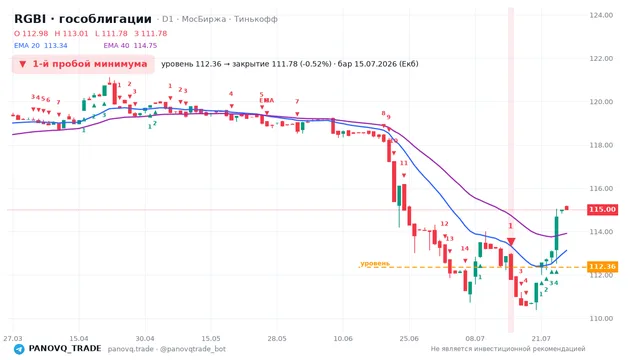The height and width of the screenshot is (360, 640).
Task: Click the 116.00 price axis label
Action: 601,188
